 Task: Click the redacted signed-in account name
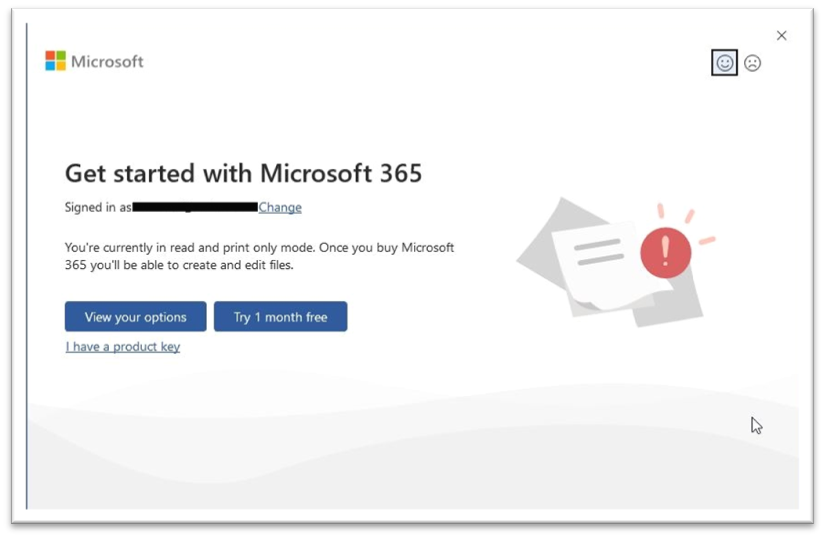pyautogui.click(x=195, y=207)
